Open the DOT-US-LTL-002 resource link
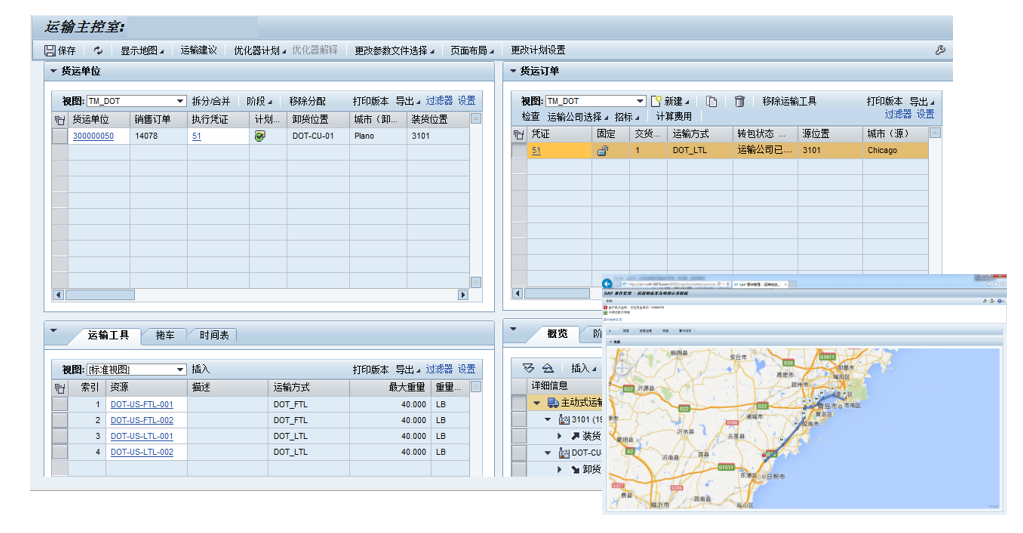 (141, 452)
